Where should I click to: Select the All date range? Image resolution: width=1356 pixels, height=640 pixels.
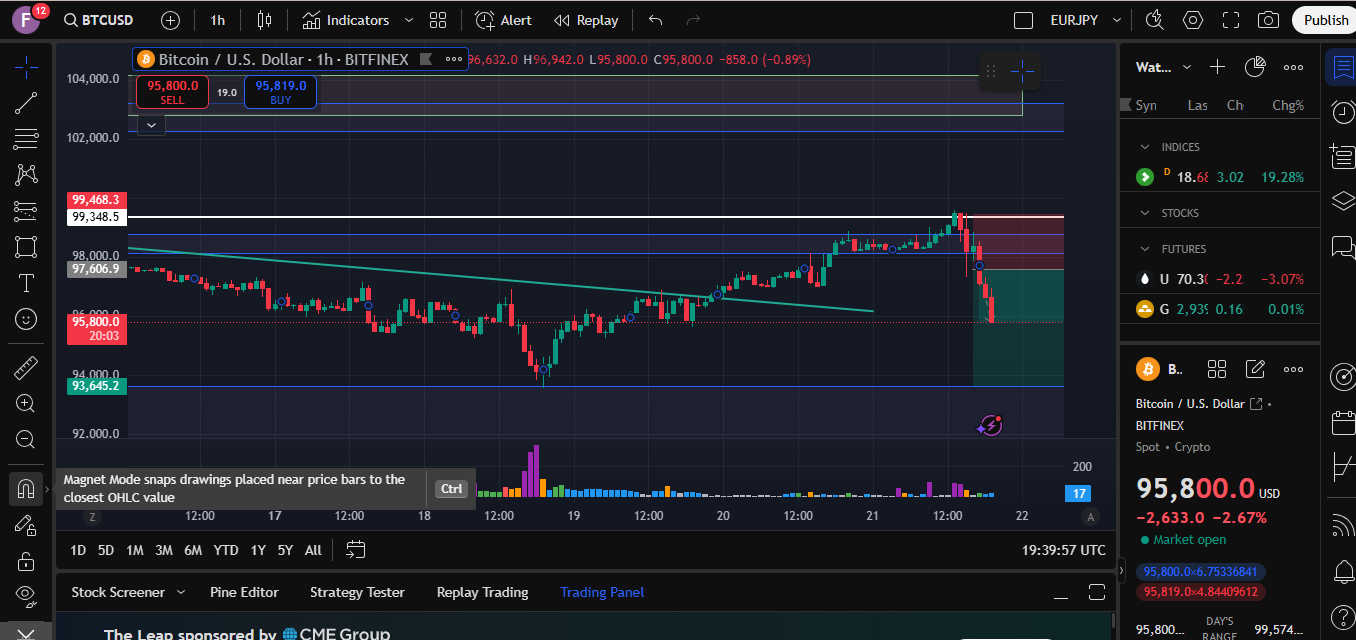313,550
